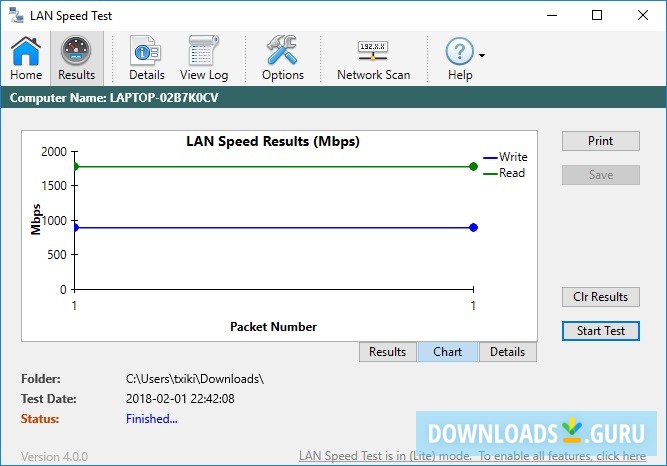
Task: Open the Details info icon
Action: pyautogui.click(x=147, y=58)
